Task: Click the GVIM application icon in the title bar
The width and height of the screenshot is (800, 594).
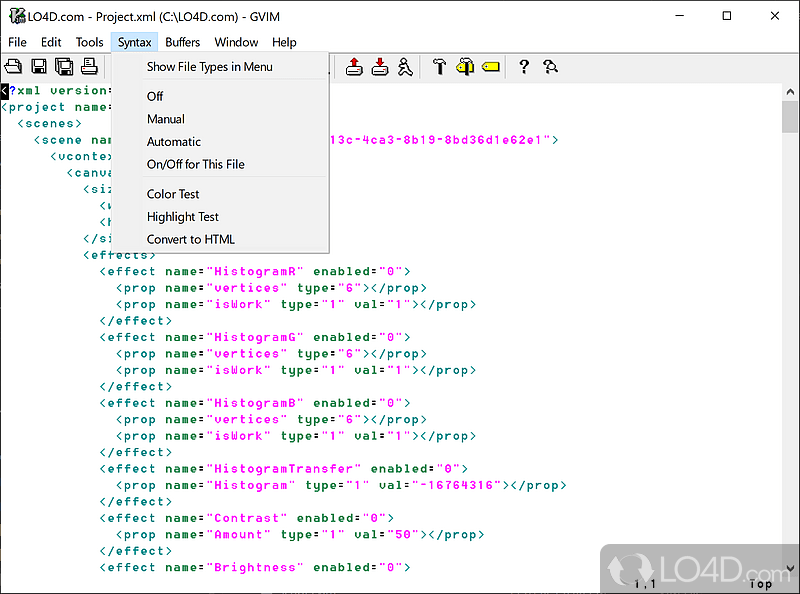Action: tap(16, 16)
